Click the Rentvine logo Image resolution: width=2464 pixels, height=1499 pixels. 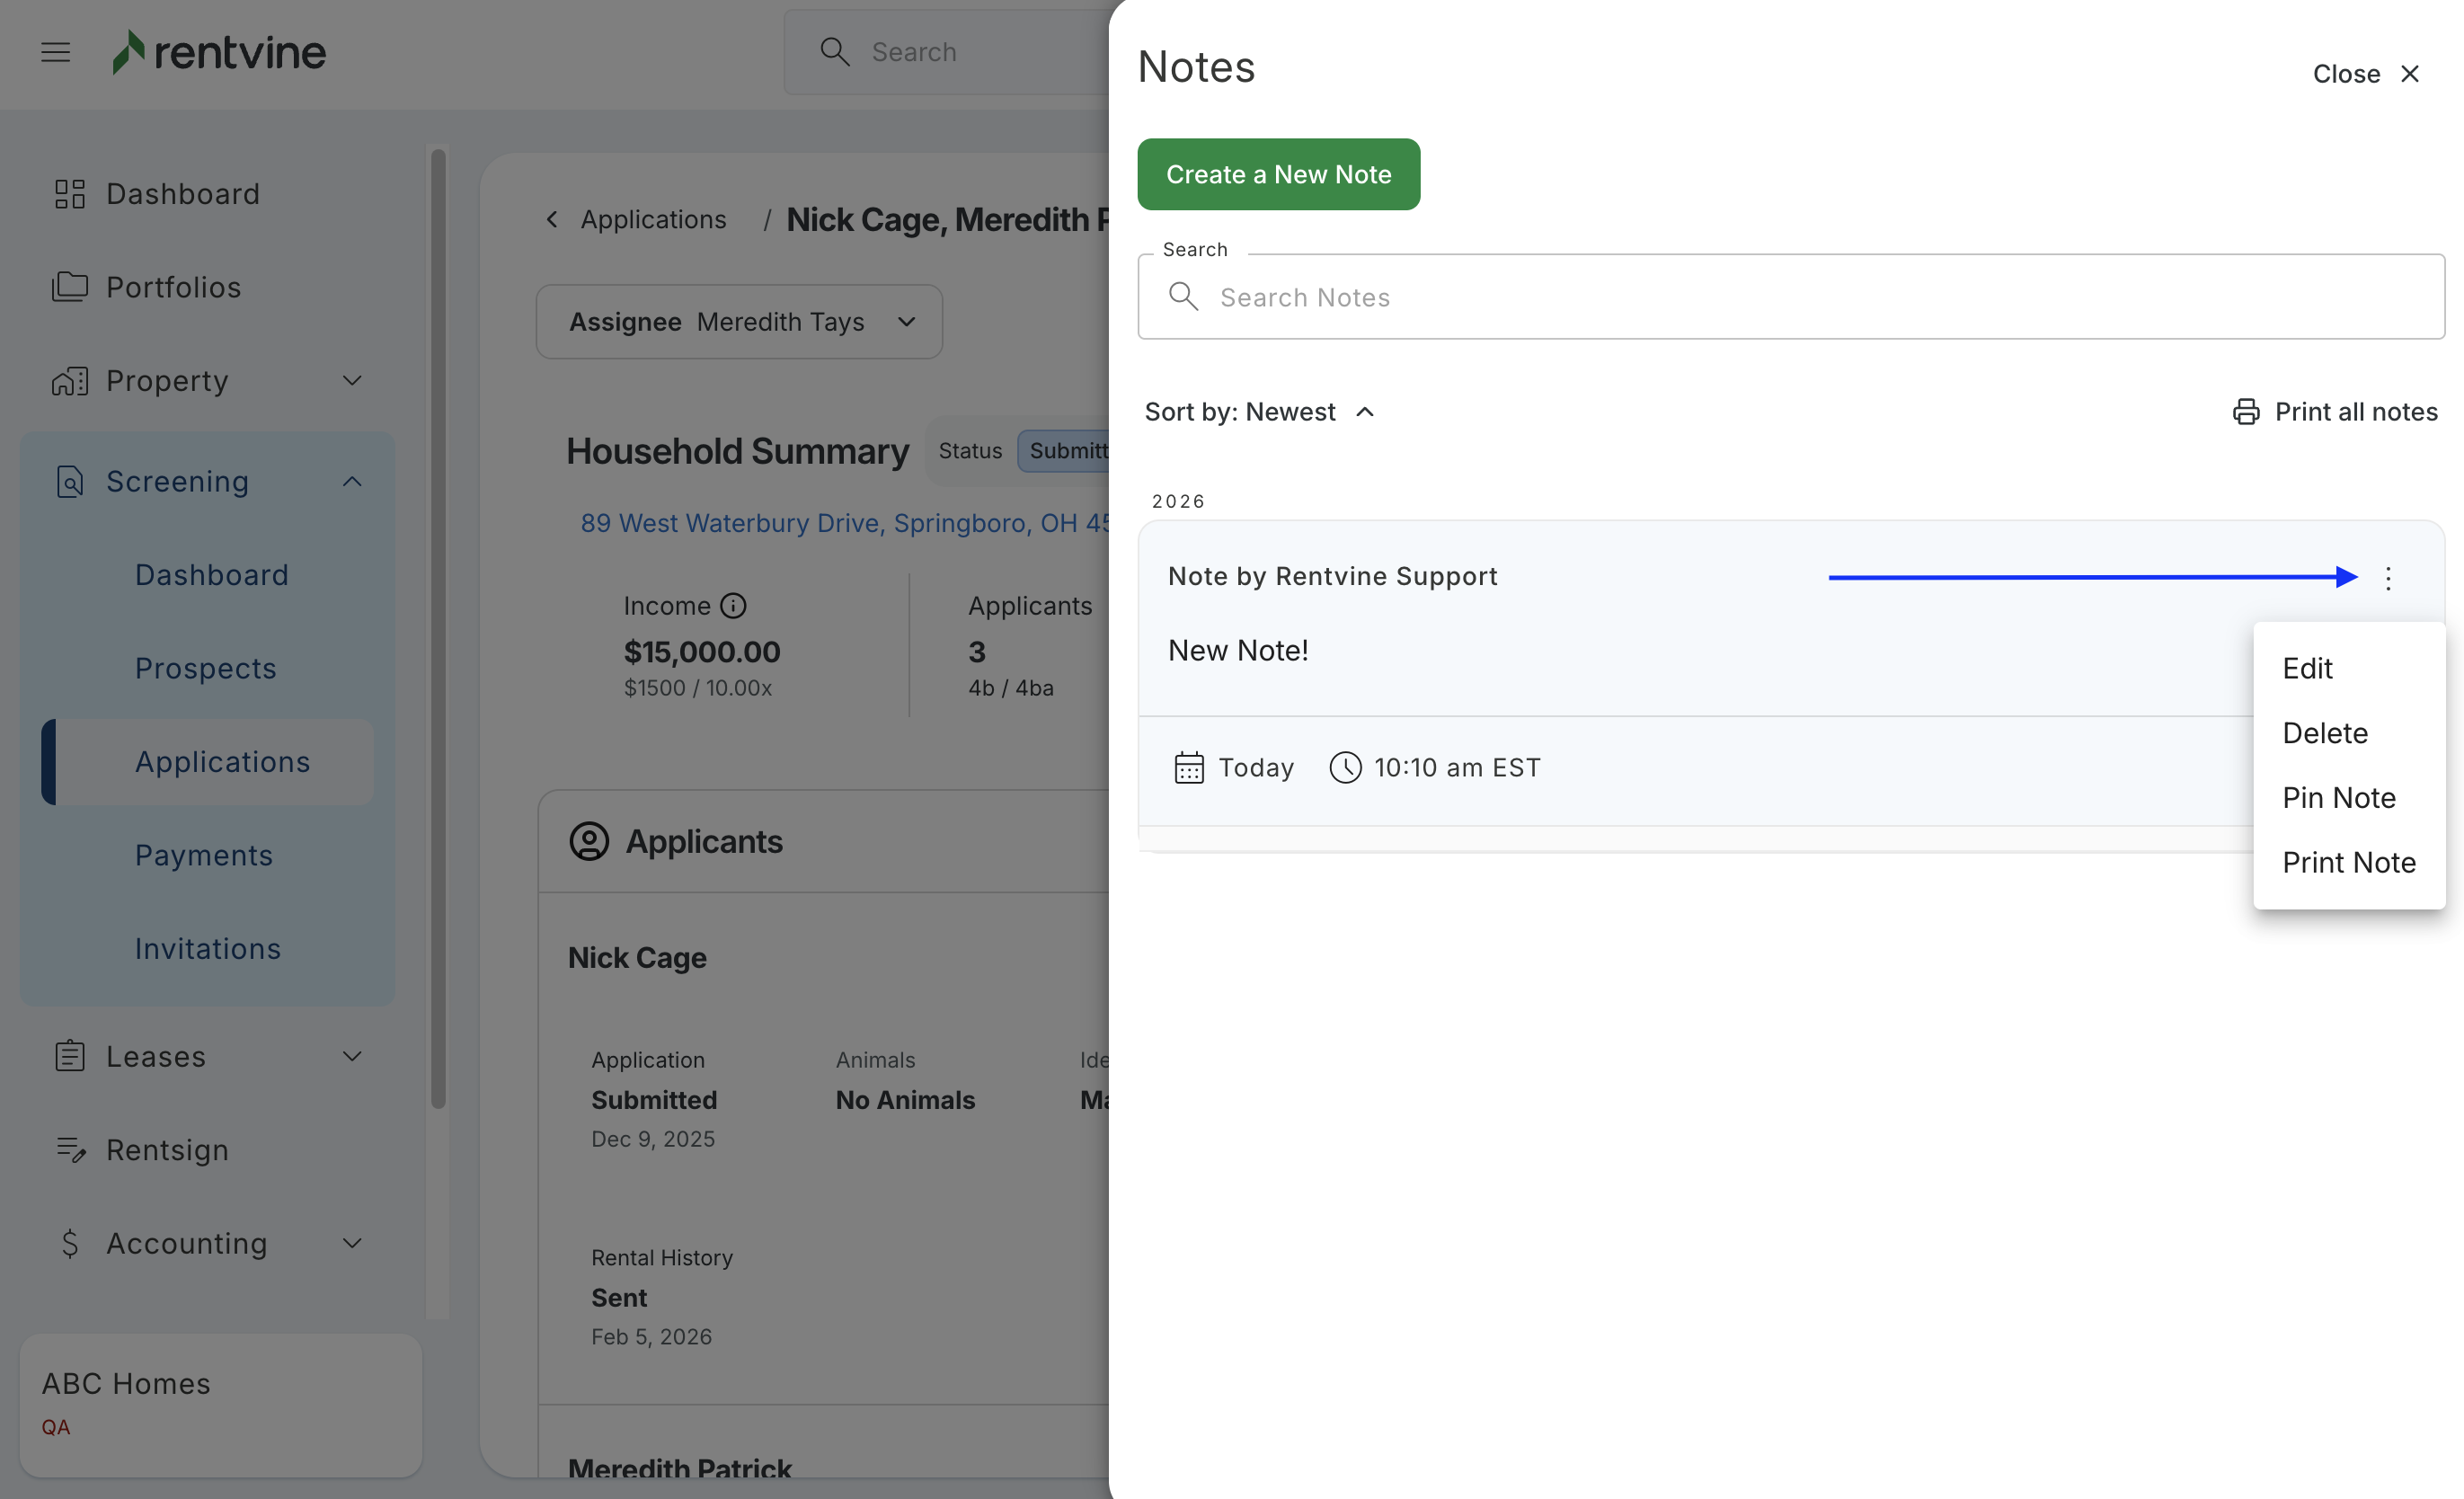(219, 52)
